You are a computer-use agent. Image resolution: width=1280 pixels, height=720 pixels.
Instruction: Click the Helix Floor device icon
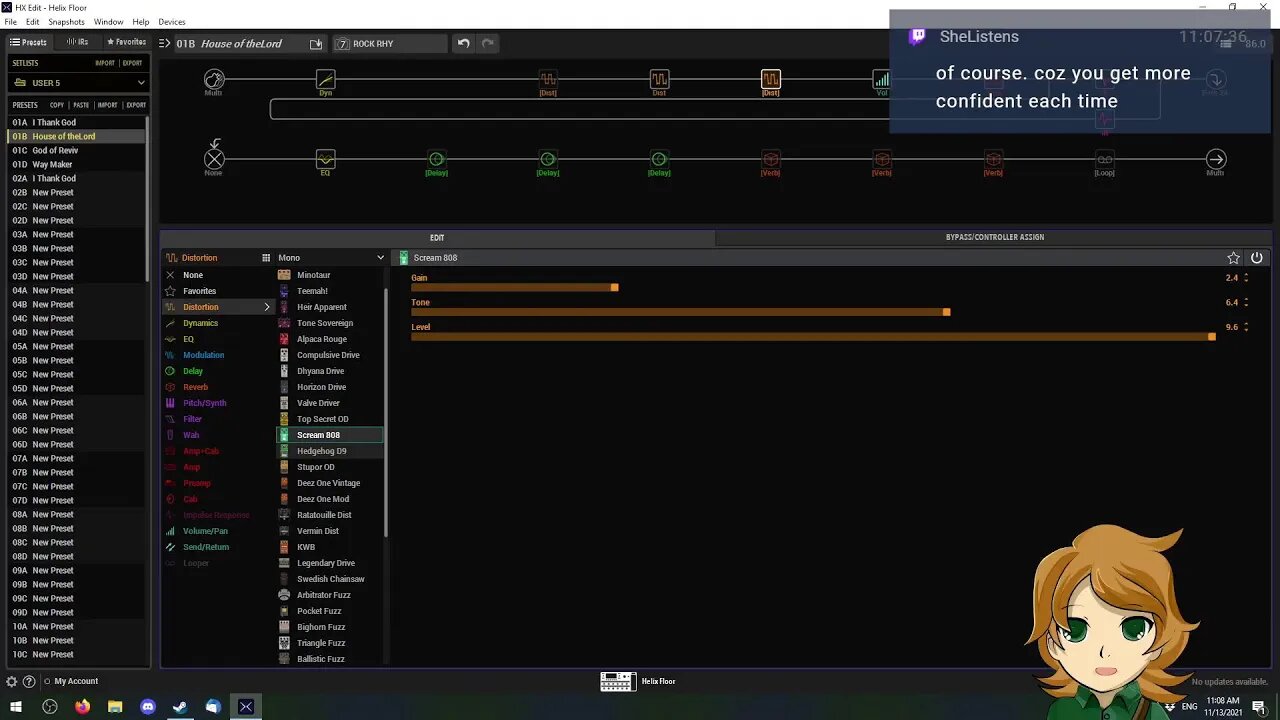(x=617, y=681)
